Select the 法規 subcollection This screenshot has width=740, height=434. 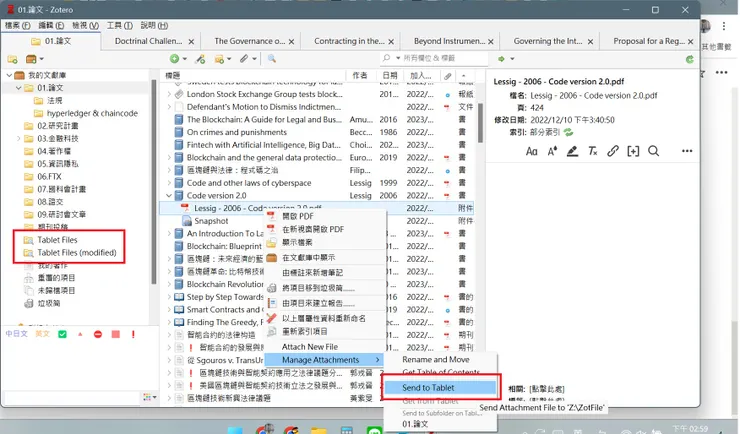point(54,100)
